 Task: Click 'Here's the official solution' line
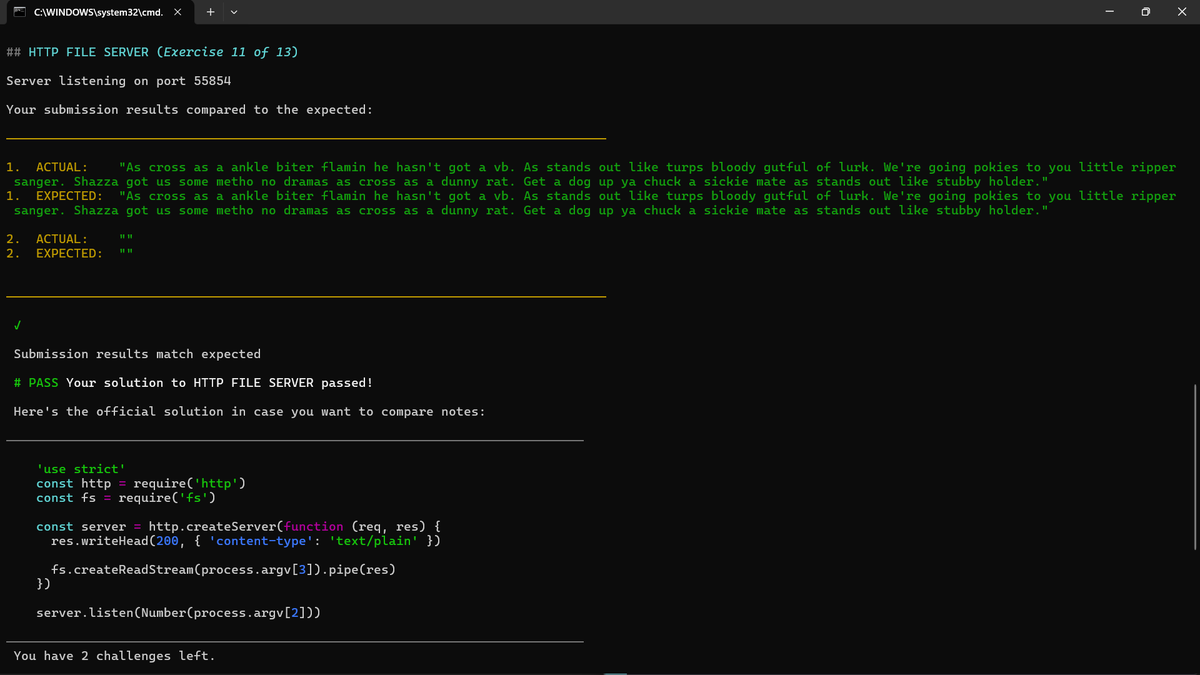tap(249, 412)
